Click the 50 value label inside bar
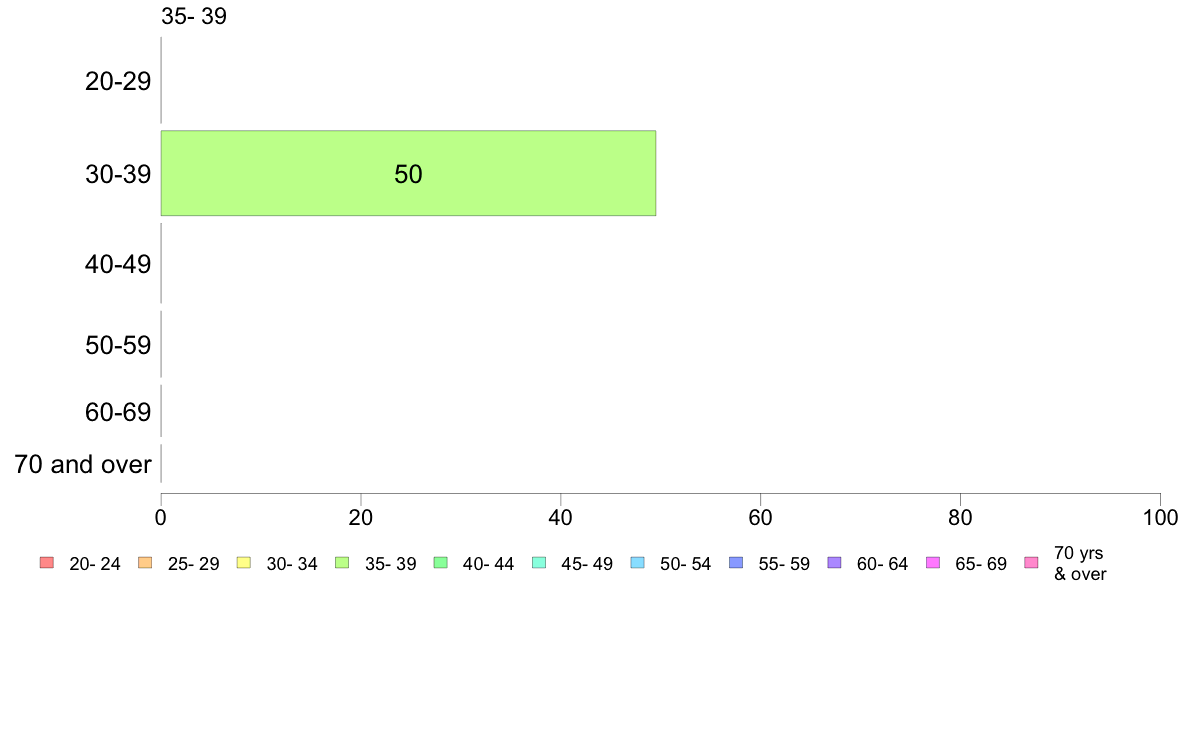Screen dimensions: 1188x736 tap(408, 174)
